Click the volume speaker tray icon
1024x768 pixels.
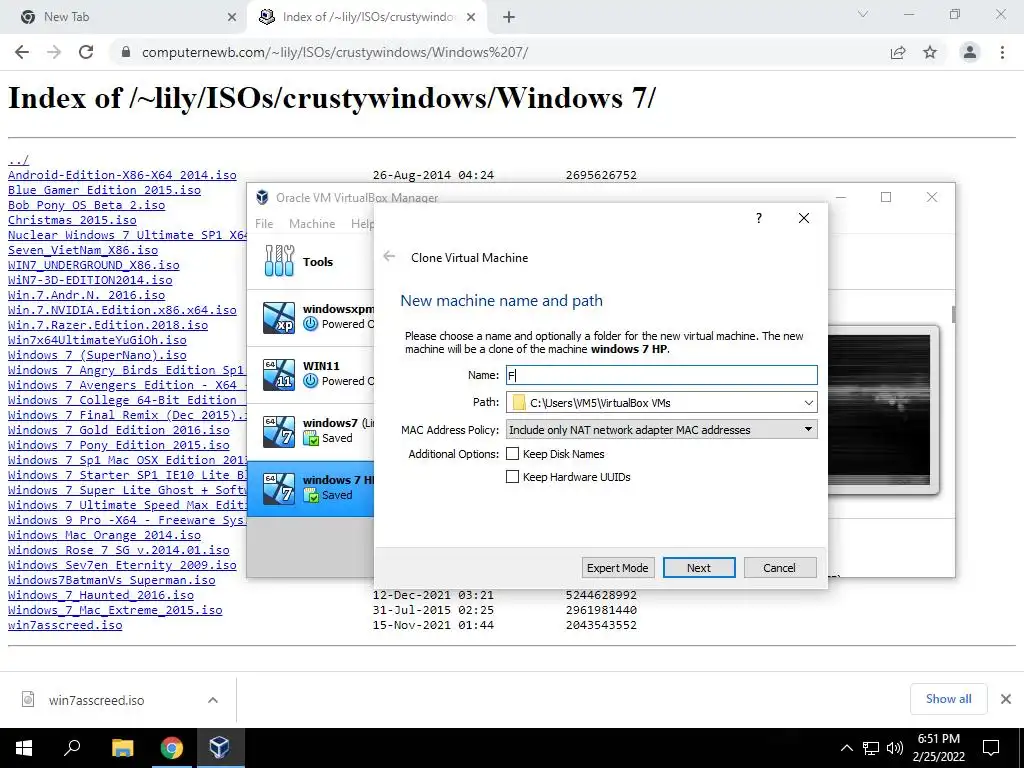coord(895,748)
